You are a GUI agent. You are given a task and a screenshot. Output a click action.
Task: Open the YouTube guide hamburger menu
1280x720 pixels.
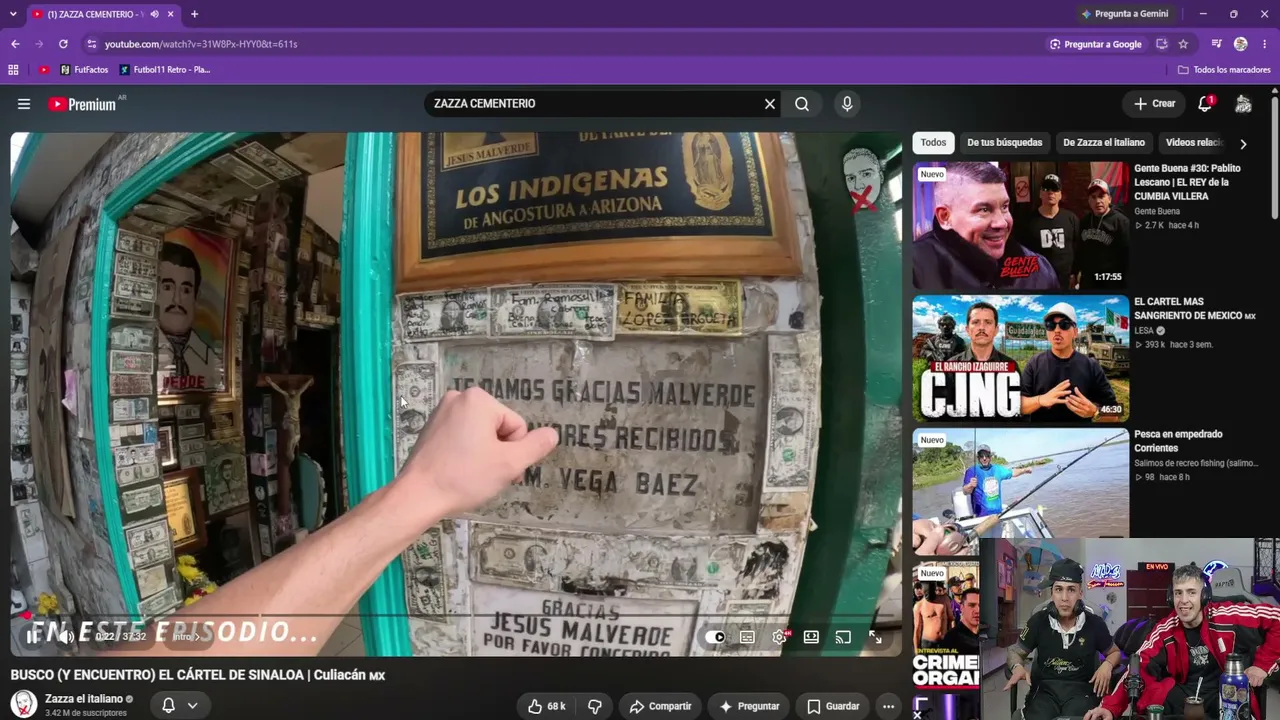point(24,104)
